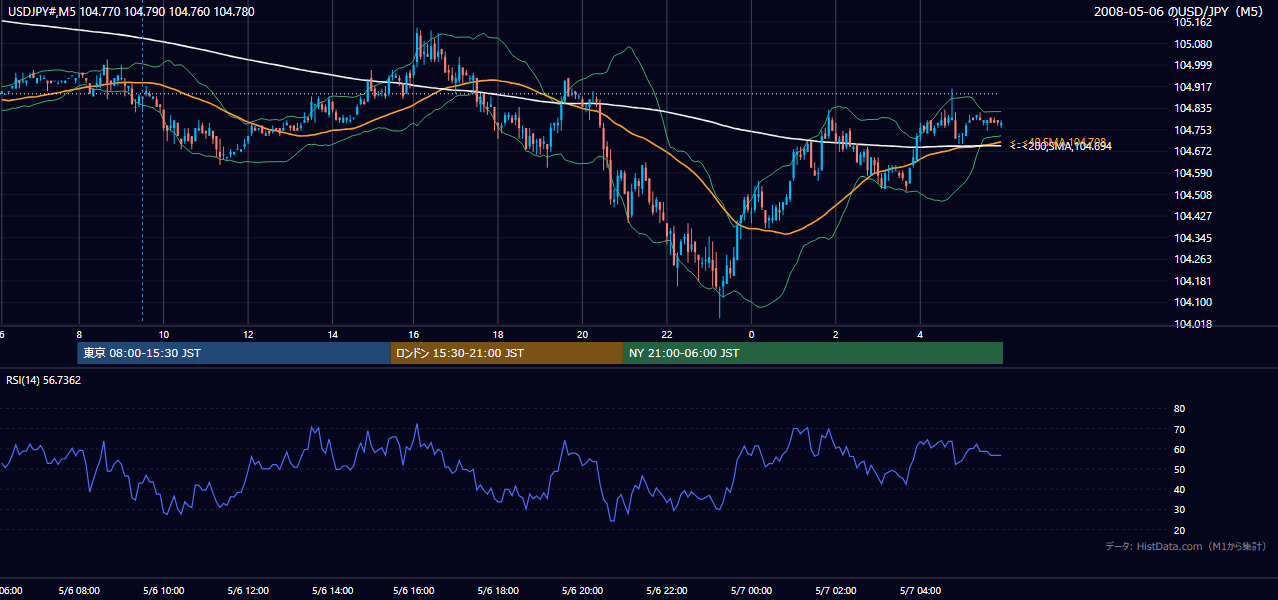
Task: Click the London session bar ロンドン 15:30-21:00 JST
Action: [x=507, y=353]
